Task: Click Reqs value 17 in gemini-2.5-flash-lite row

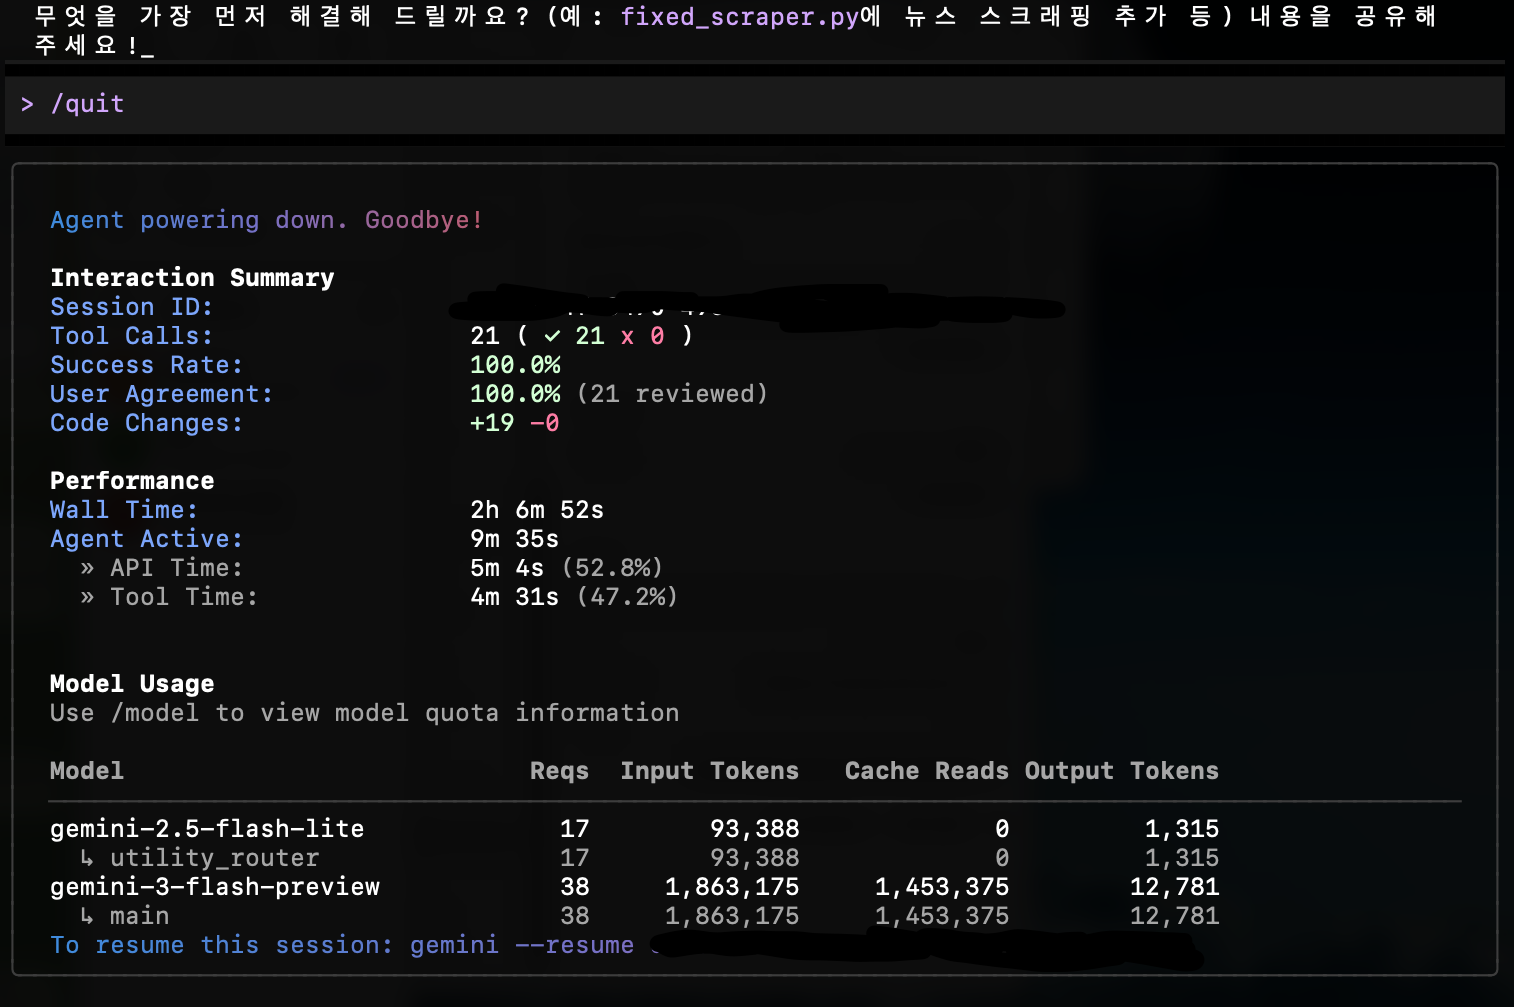Action: coord(575,829)
